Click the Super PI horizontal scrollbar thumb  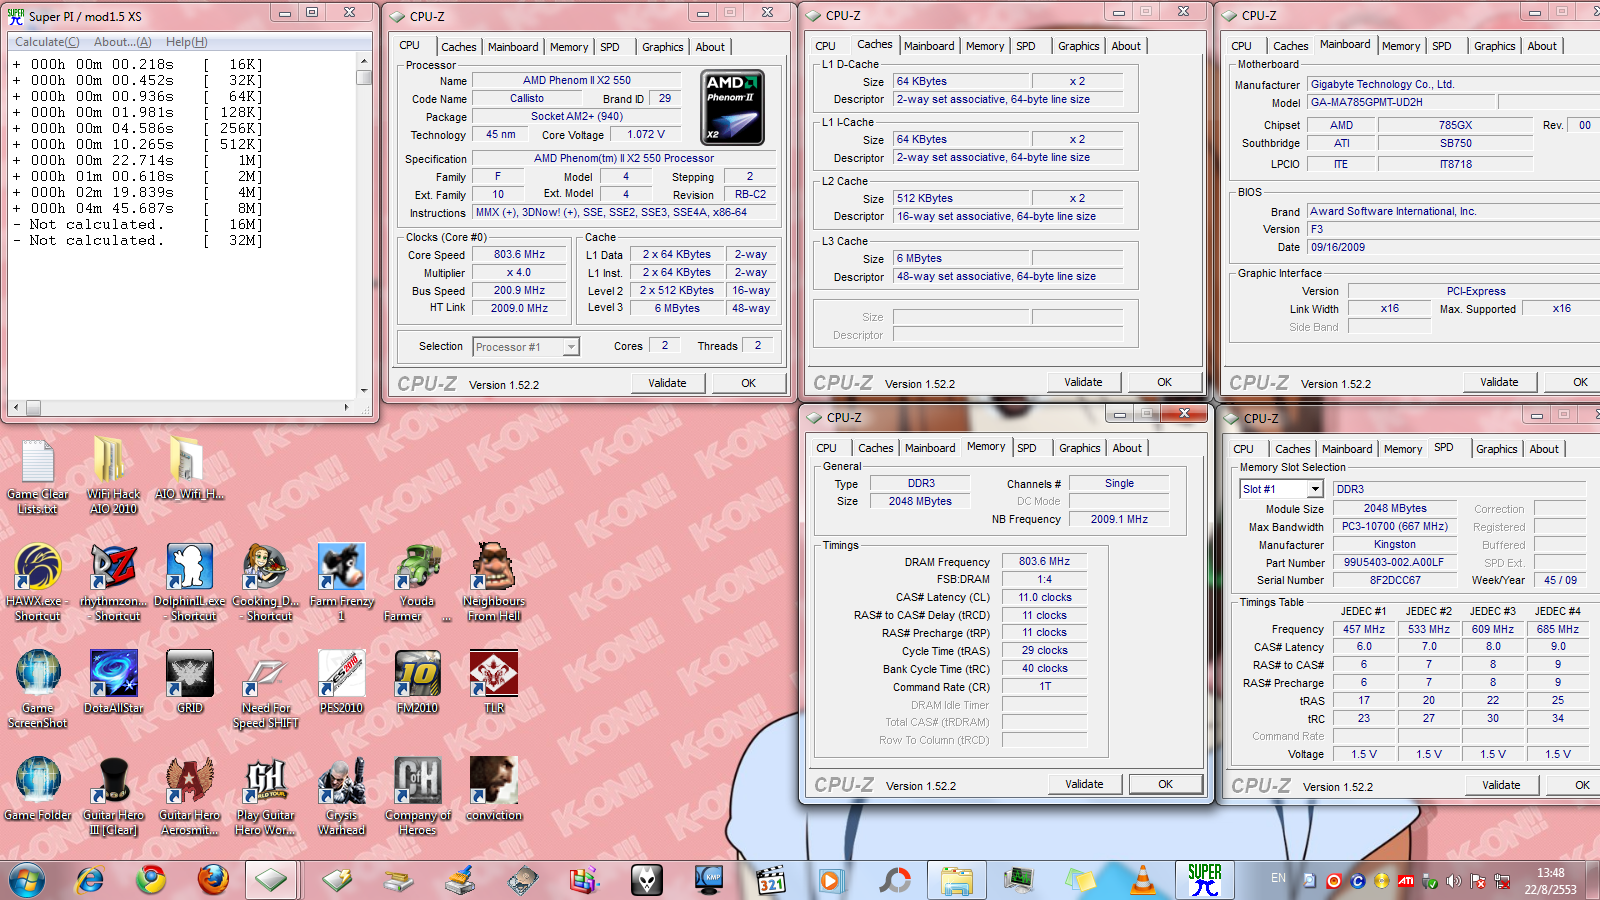tap(33, 408)
